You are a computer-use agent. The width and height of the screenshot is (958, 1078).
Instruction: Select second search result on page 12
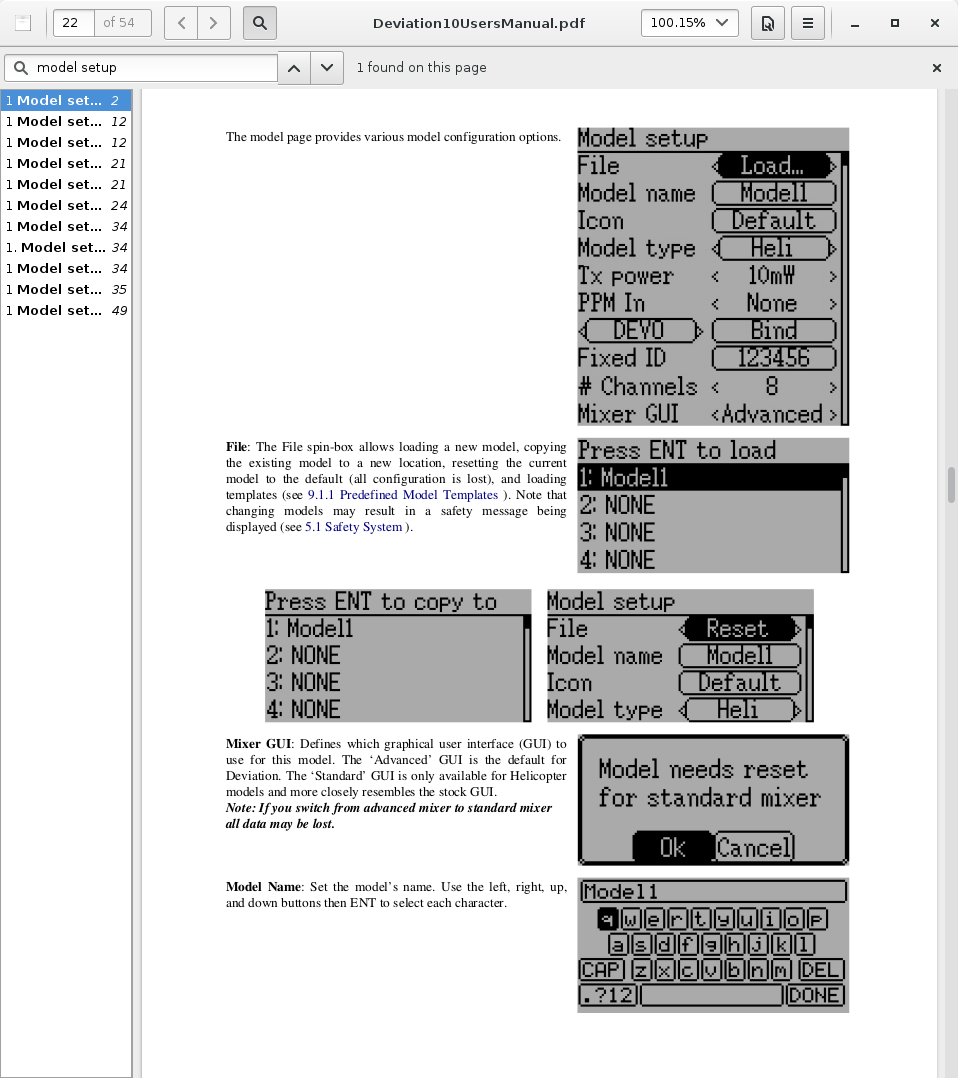coord(66,142)
